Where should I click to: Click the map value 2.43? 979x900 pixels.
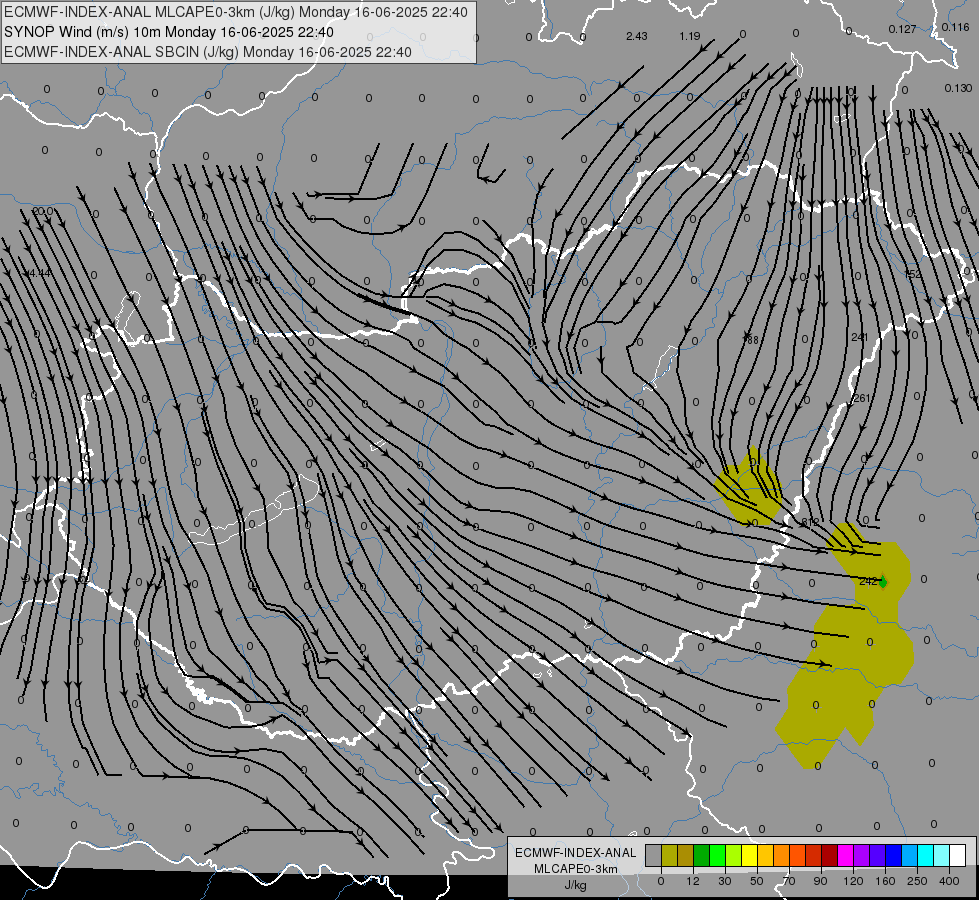[x=636, y=36]
